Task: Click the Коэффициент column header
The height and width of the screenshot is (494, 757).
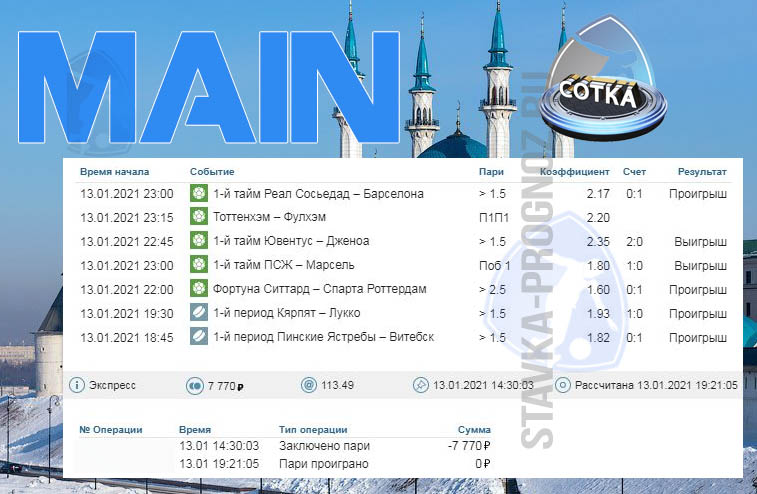Action: point(575,172)
